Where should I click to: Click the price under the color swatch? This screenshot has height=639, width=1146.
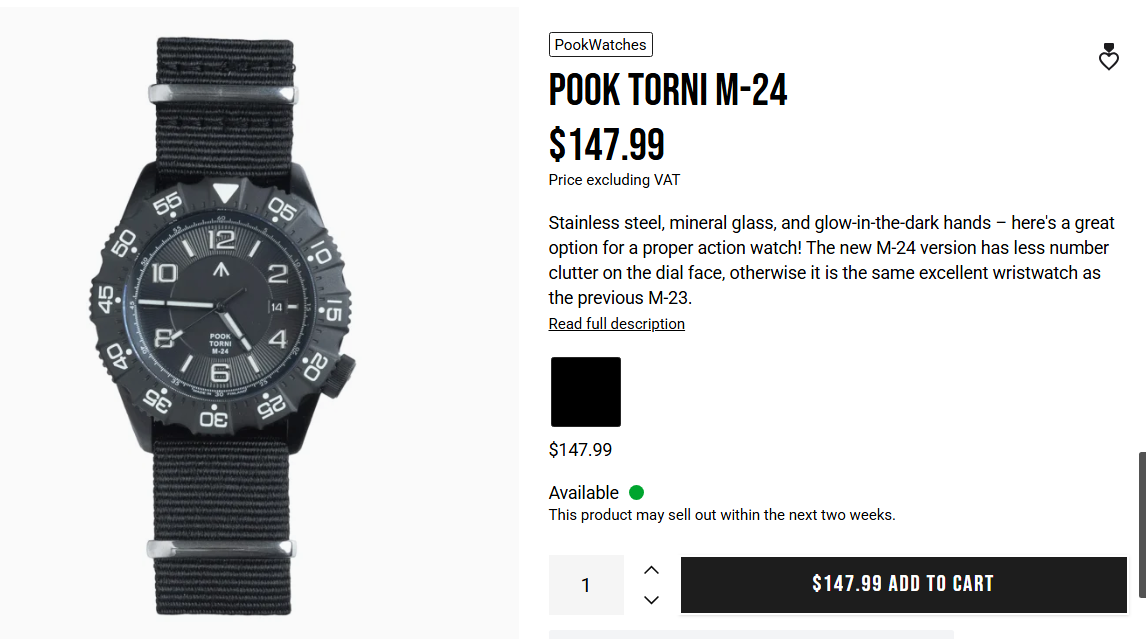[x=580, y=450]
